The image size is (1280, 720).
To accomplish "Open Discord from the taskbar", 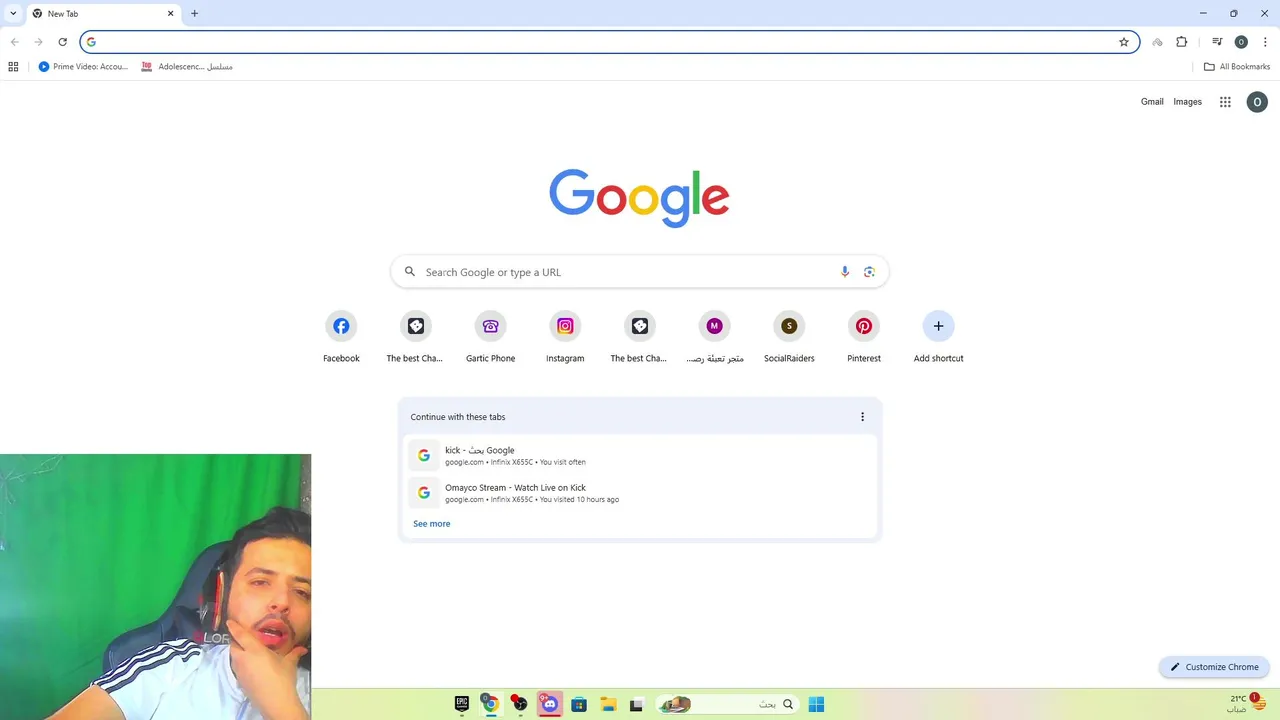I will [x=549, y=704].
